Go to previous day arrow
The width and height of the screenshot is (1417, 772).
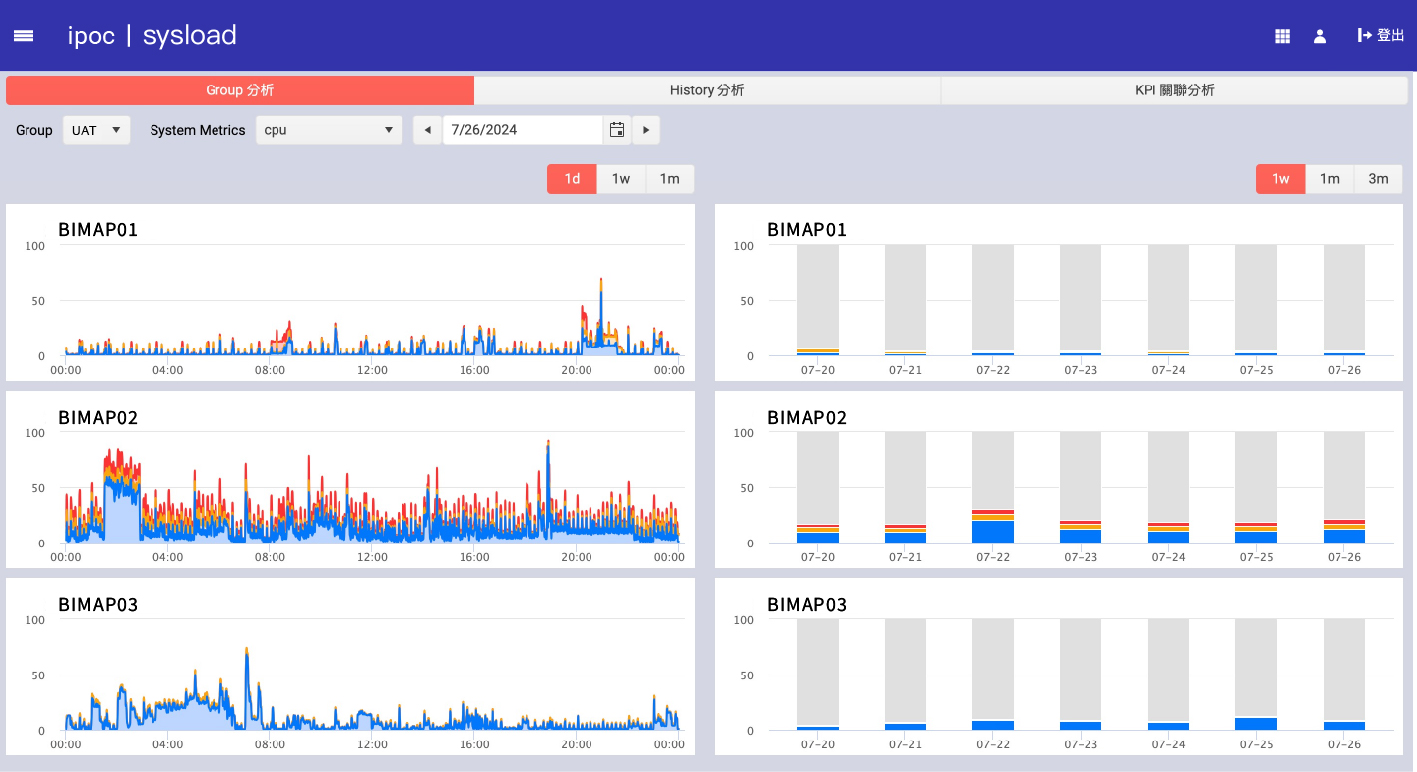coord(427,130)
